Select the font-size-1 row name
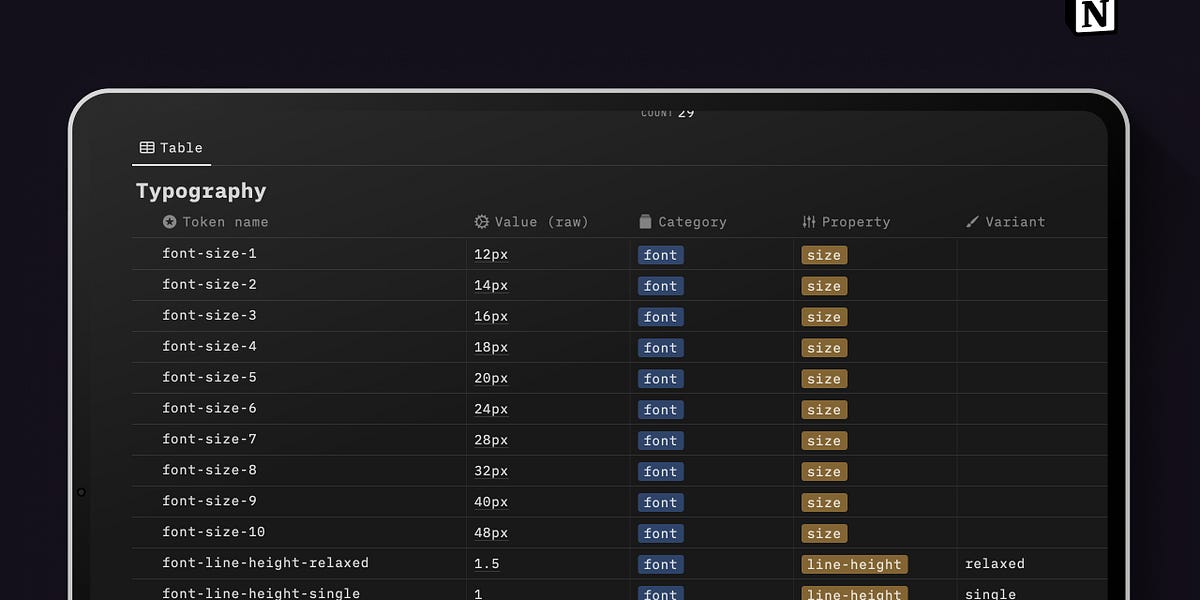The width and height of the screenshot is (1200, 600). pyautogui.click(x=210, y=254)
